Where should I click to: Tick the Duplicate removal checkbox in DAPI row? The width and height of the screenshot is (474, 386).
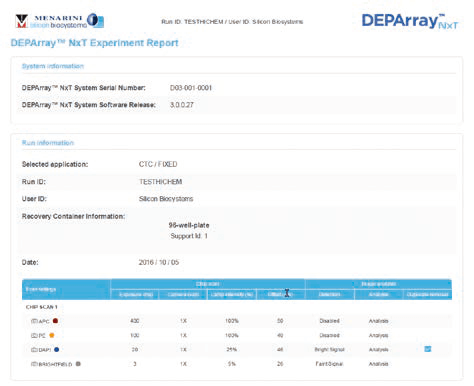click(x=428, y=349)
